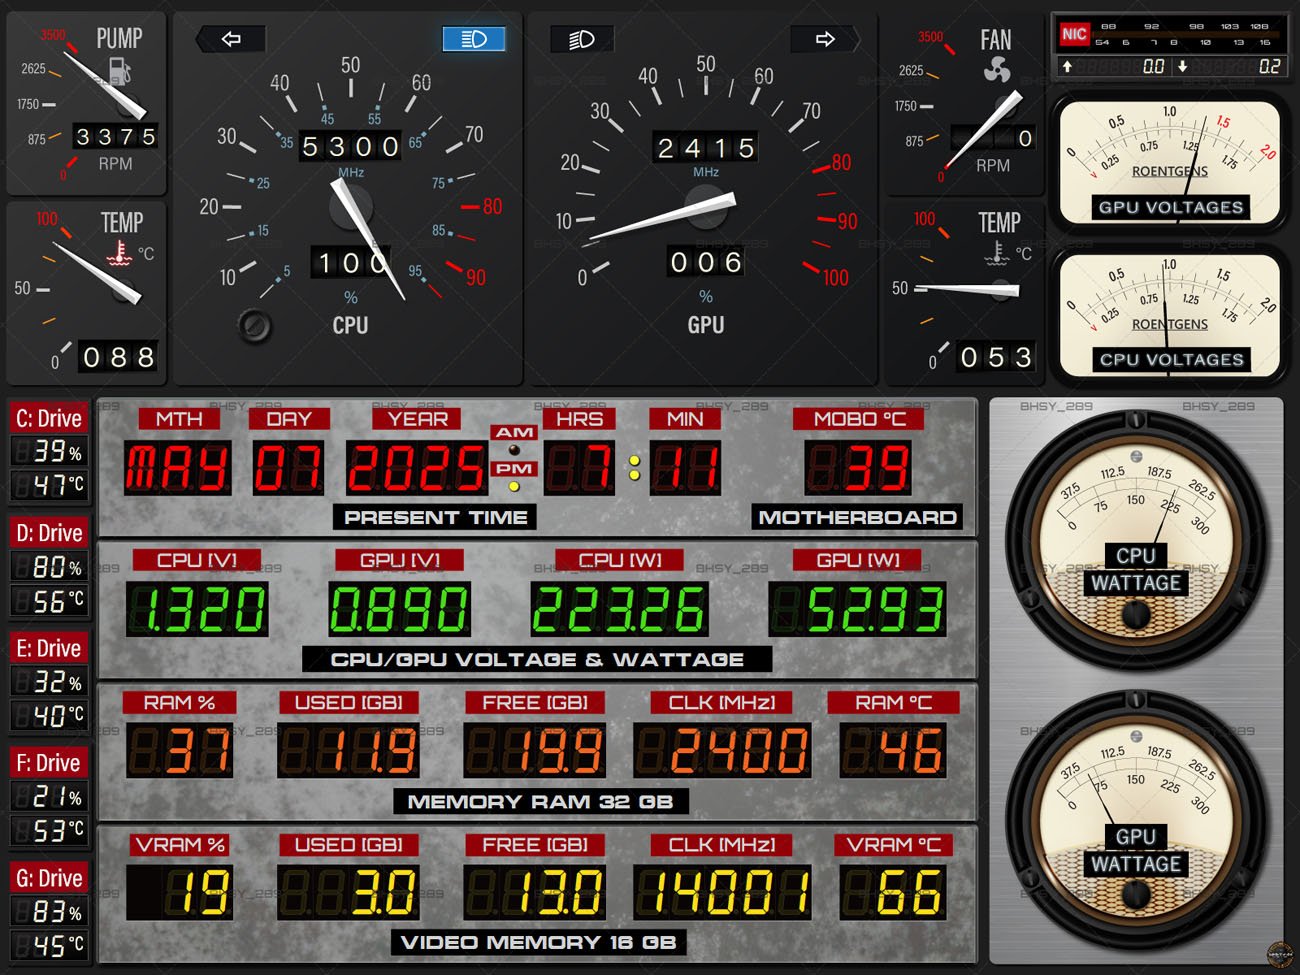
Task: Click the PRESENT TIME label
Action: click(435, 517)
